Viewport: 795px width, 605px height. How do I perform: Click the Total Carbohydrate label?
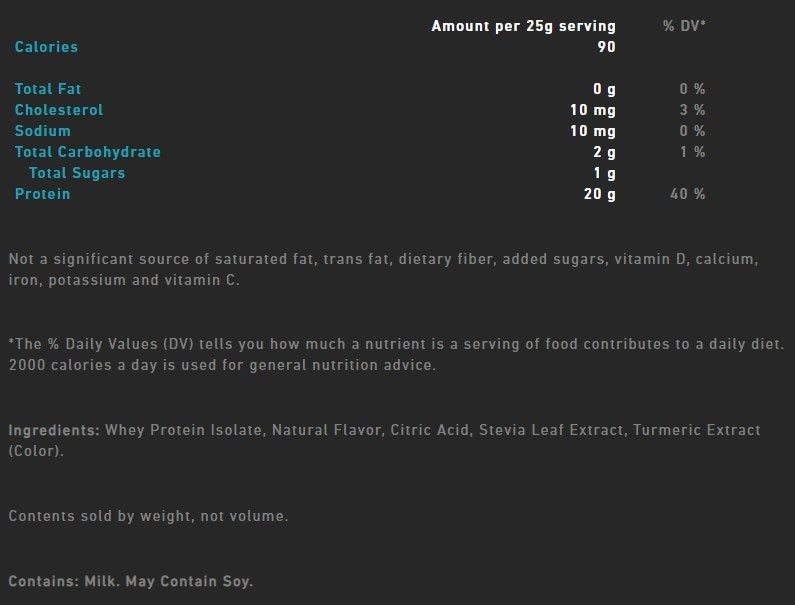(x=88, y=152)
